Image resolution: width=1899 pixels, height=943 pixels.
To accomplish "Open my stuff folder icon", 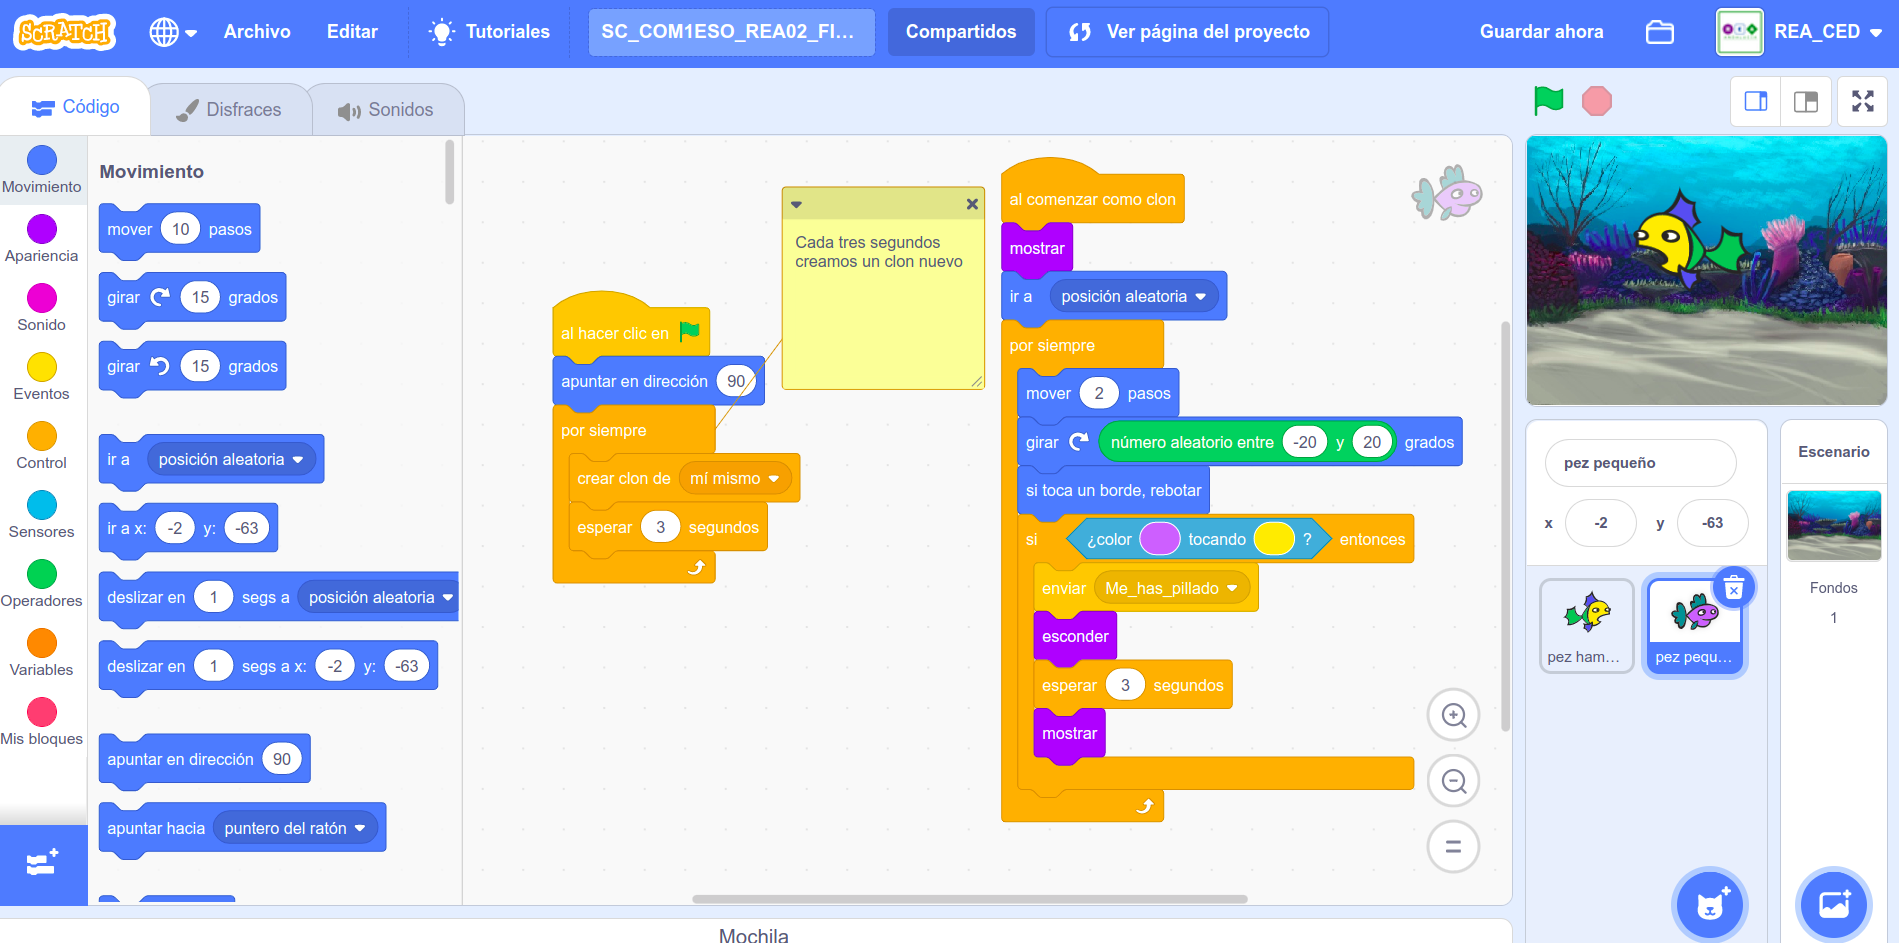I will click(x=1660, y=32).
